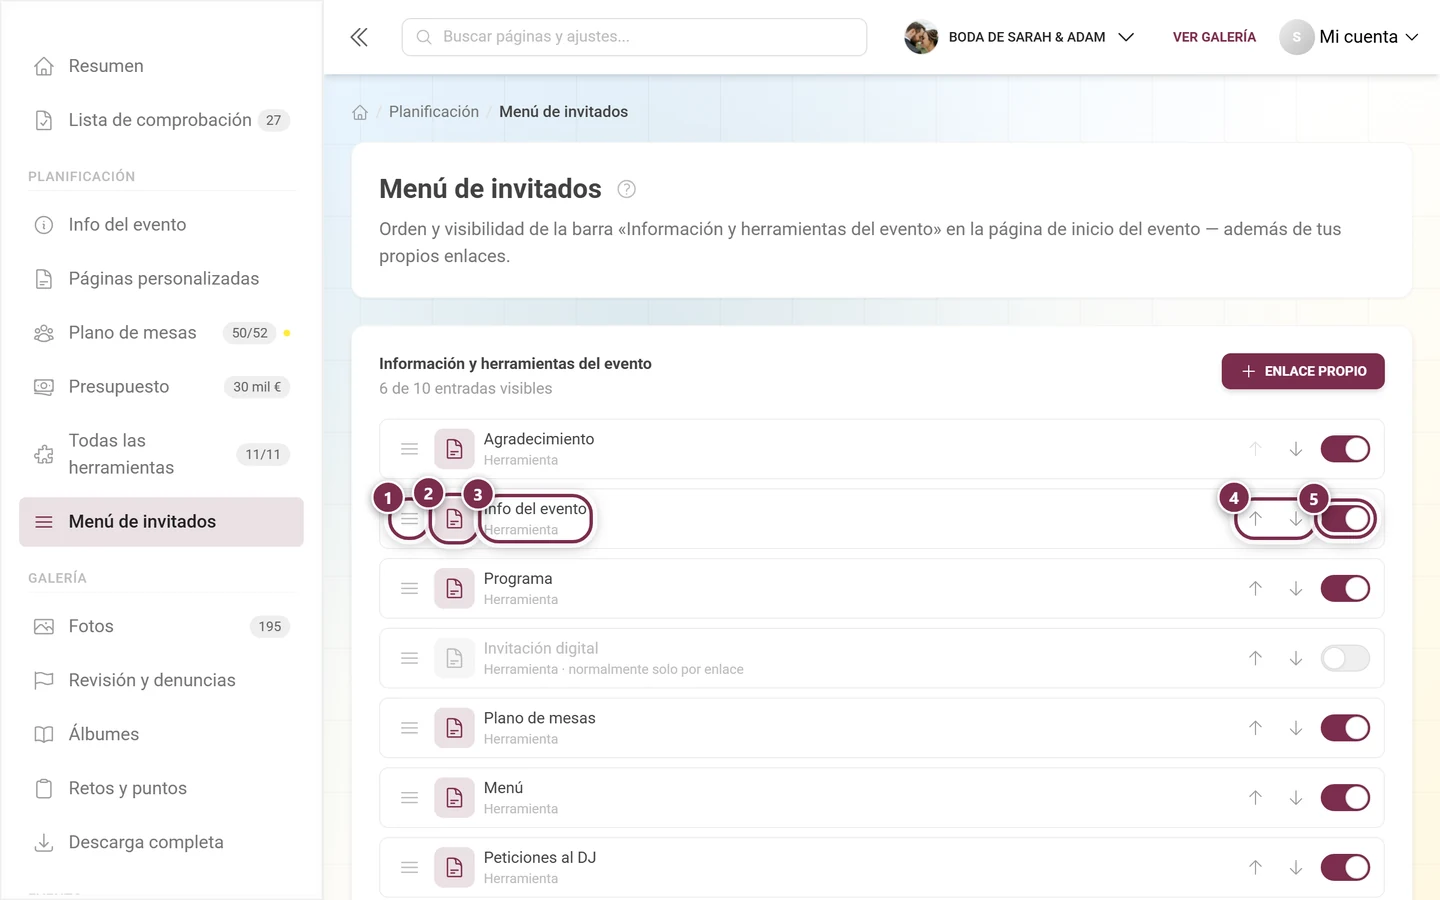Open Páginas personalizadas in sidebar

pos(161,279)
